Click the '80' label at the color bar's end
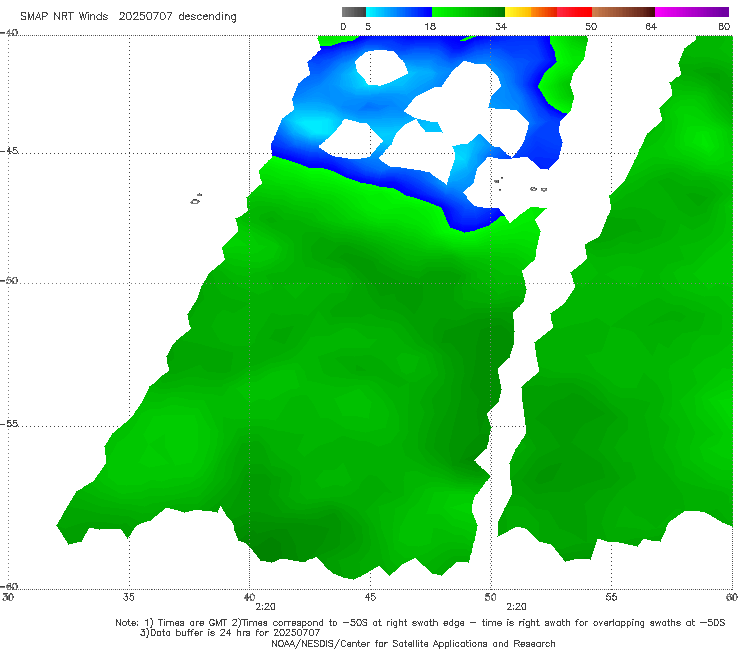 pos(724,26)
